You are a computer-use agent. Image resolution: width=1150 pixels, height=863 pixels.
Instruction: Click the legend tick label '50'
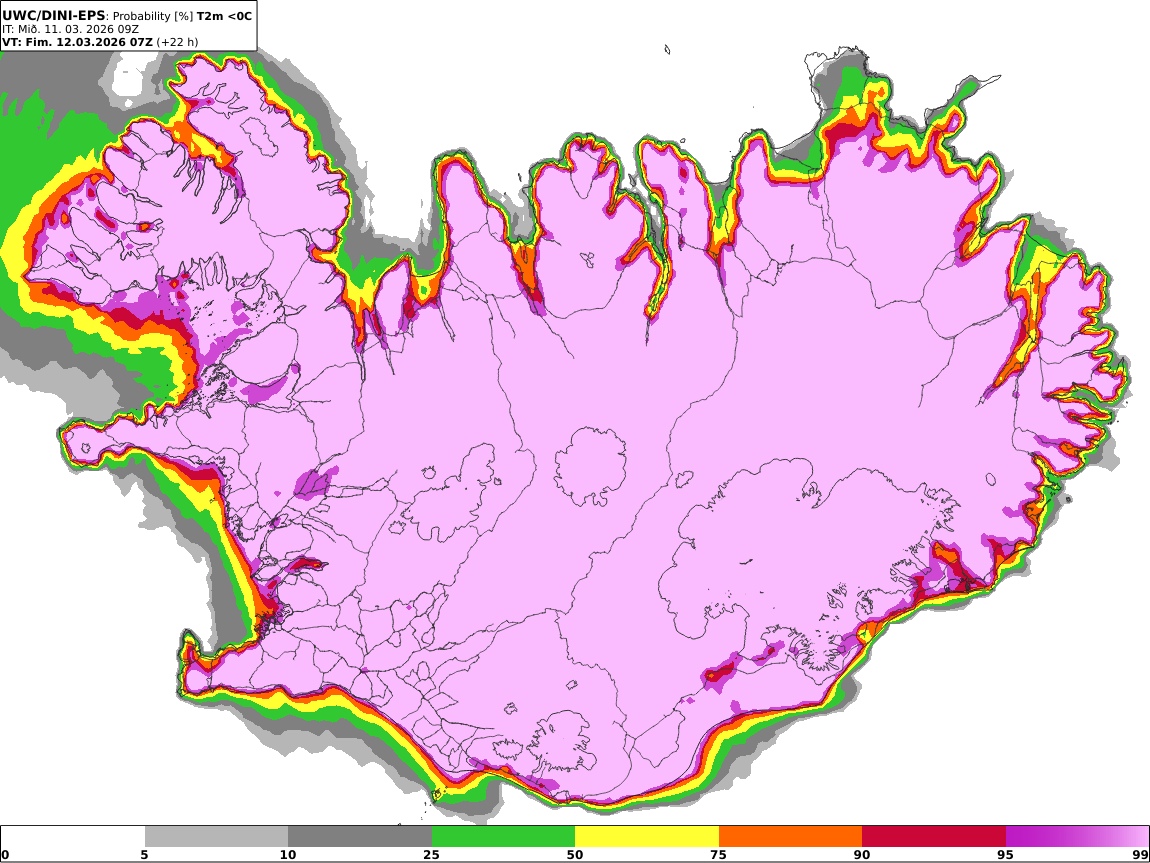(x=575, y=855)
